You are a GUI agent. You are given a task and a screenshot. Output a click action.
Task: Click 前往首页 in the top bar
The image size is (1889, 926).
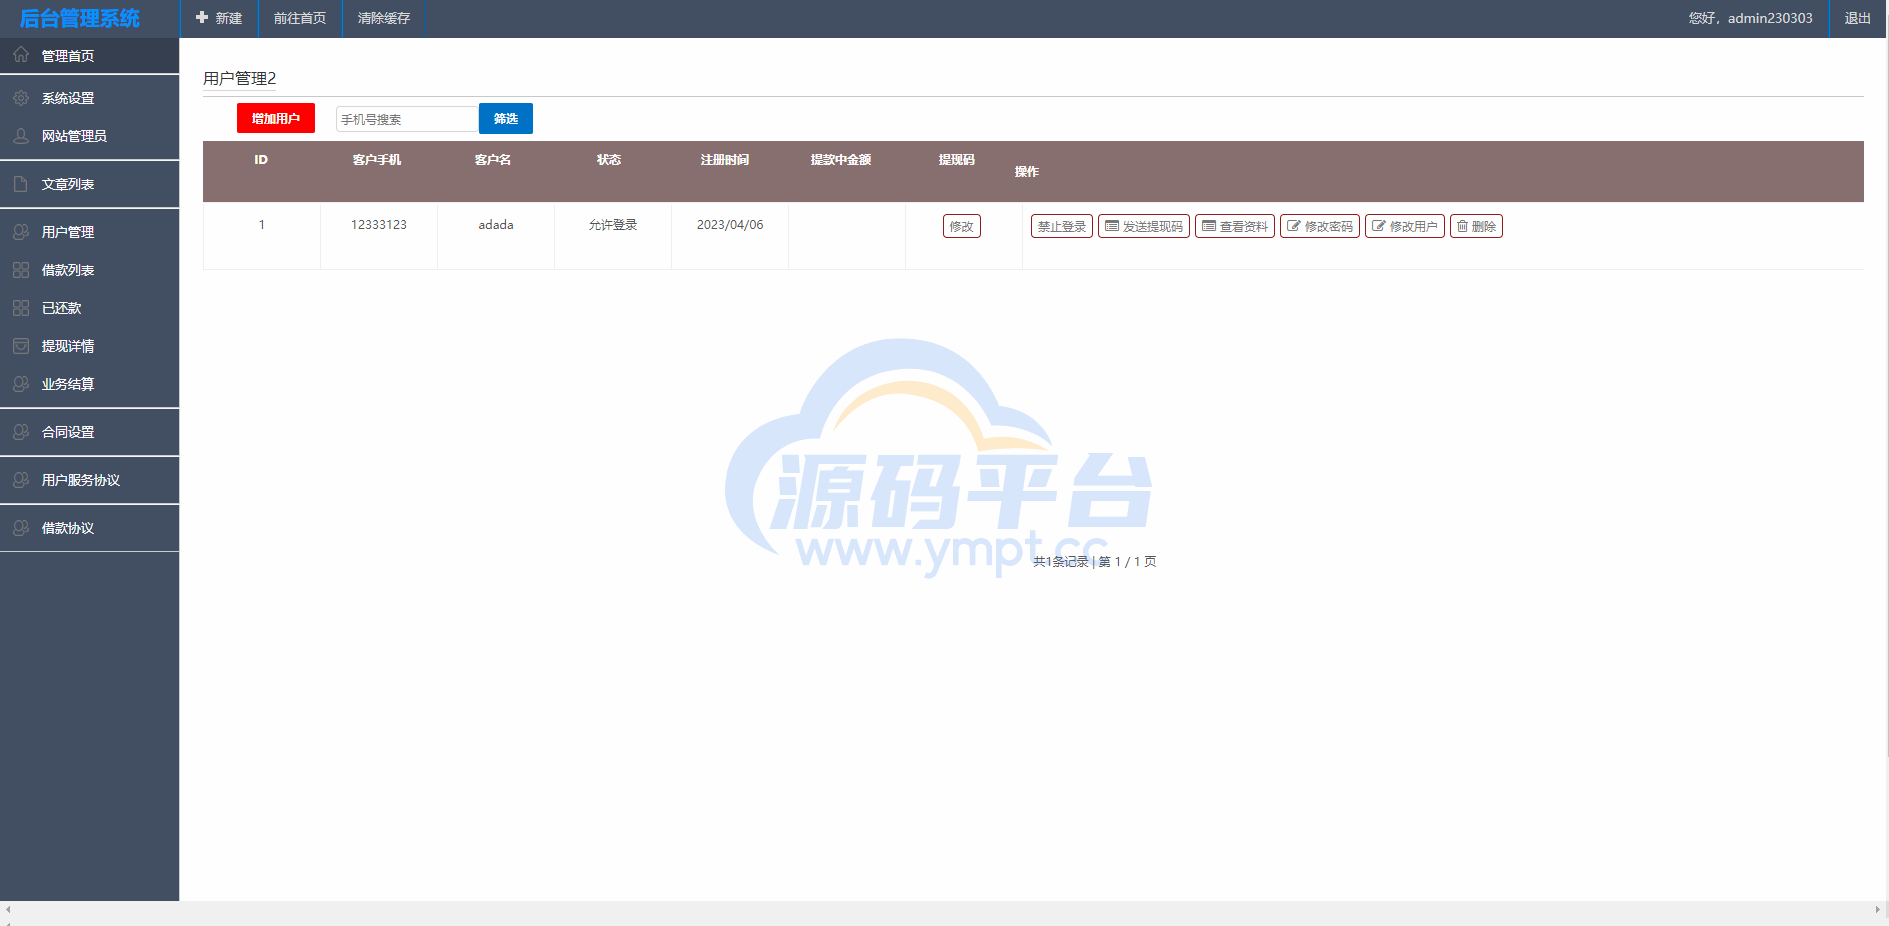(300, 18)
